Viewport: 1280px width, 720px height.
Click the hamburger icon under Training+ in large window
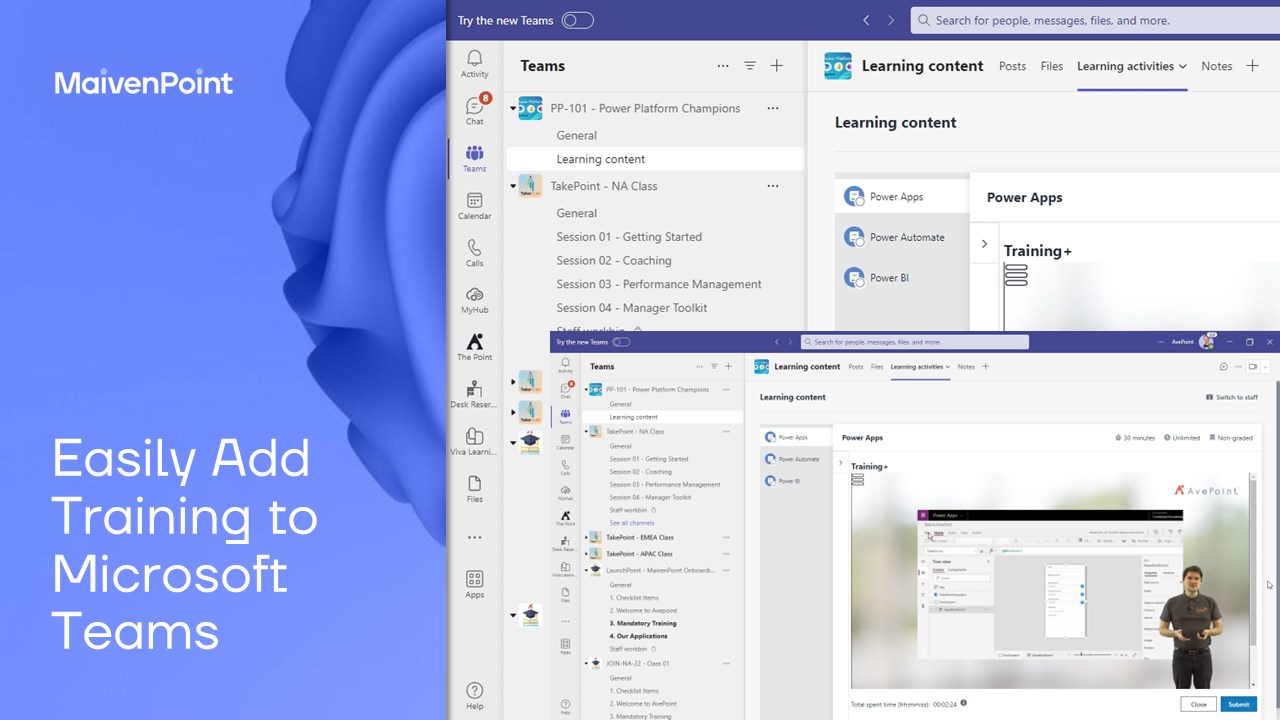(x=1016, y=275)
